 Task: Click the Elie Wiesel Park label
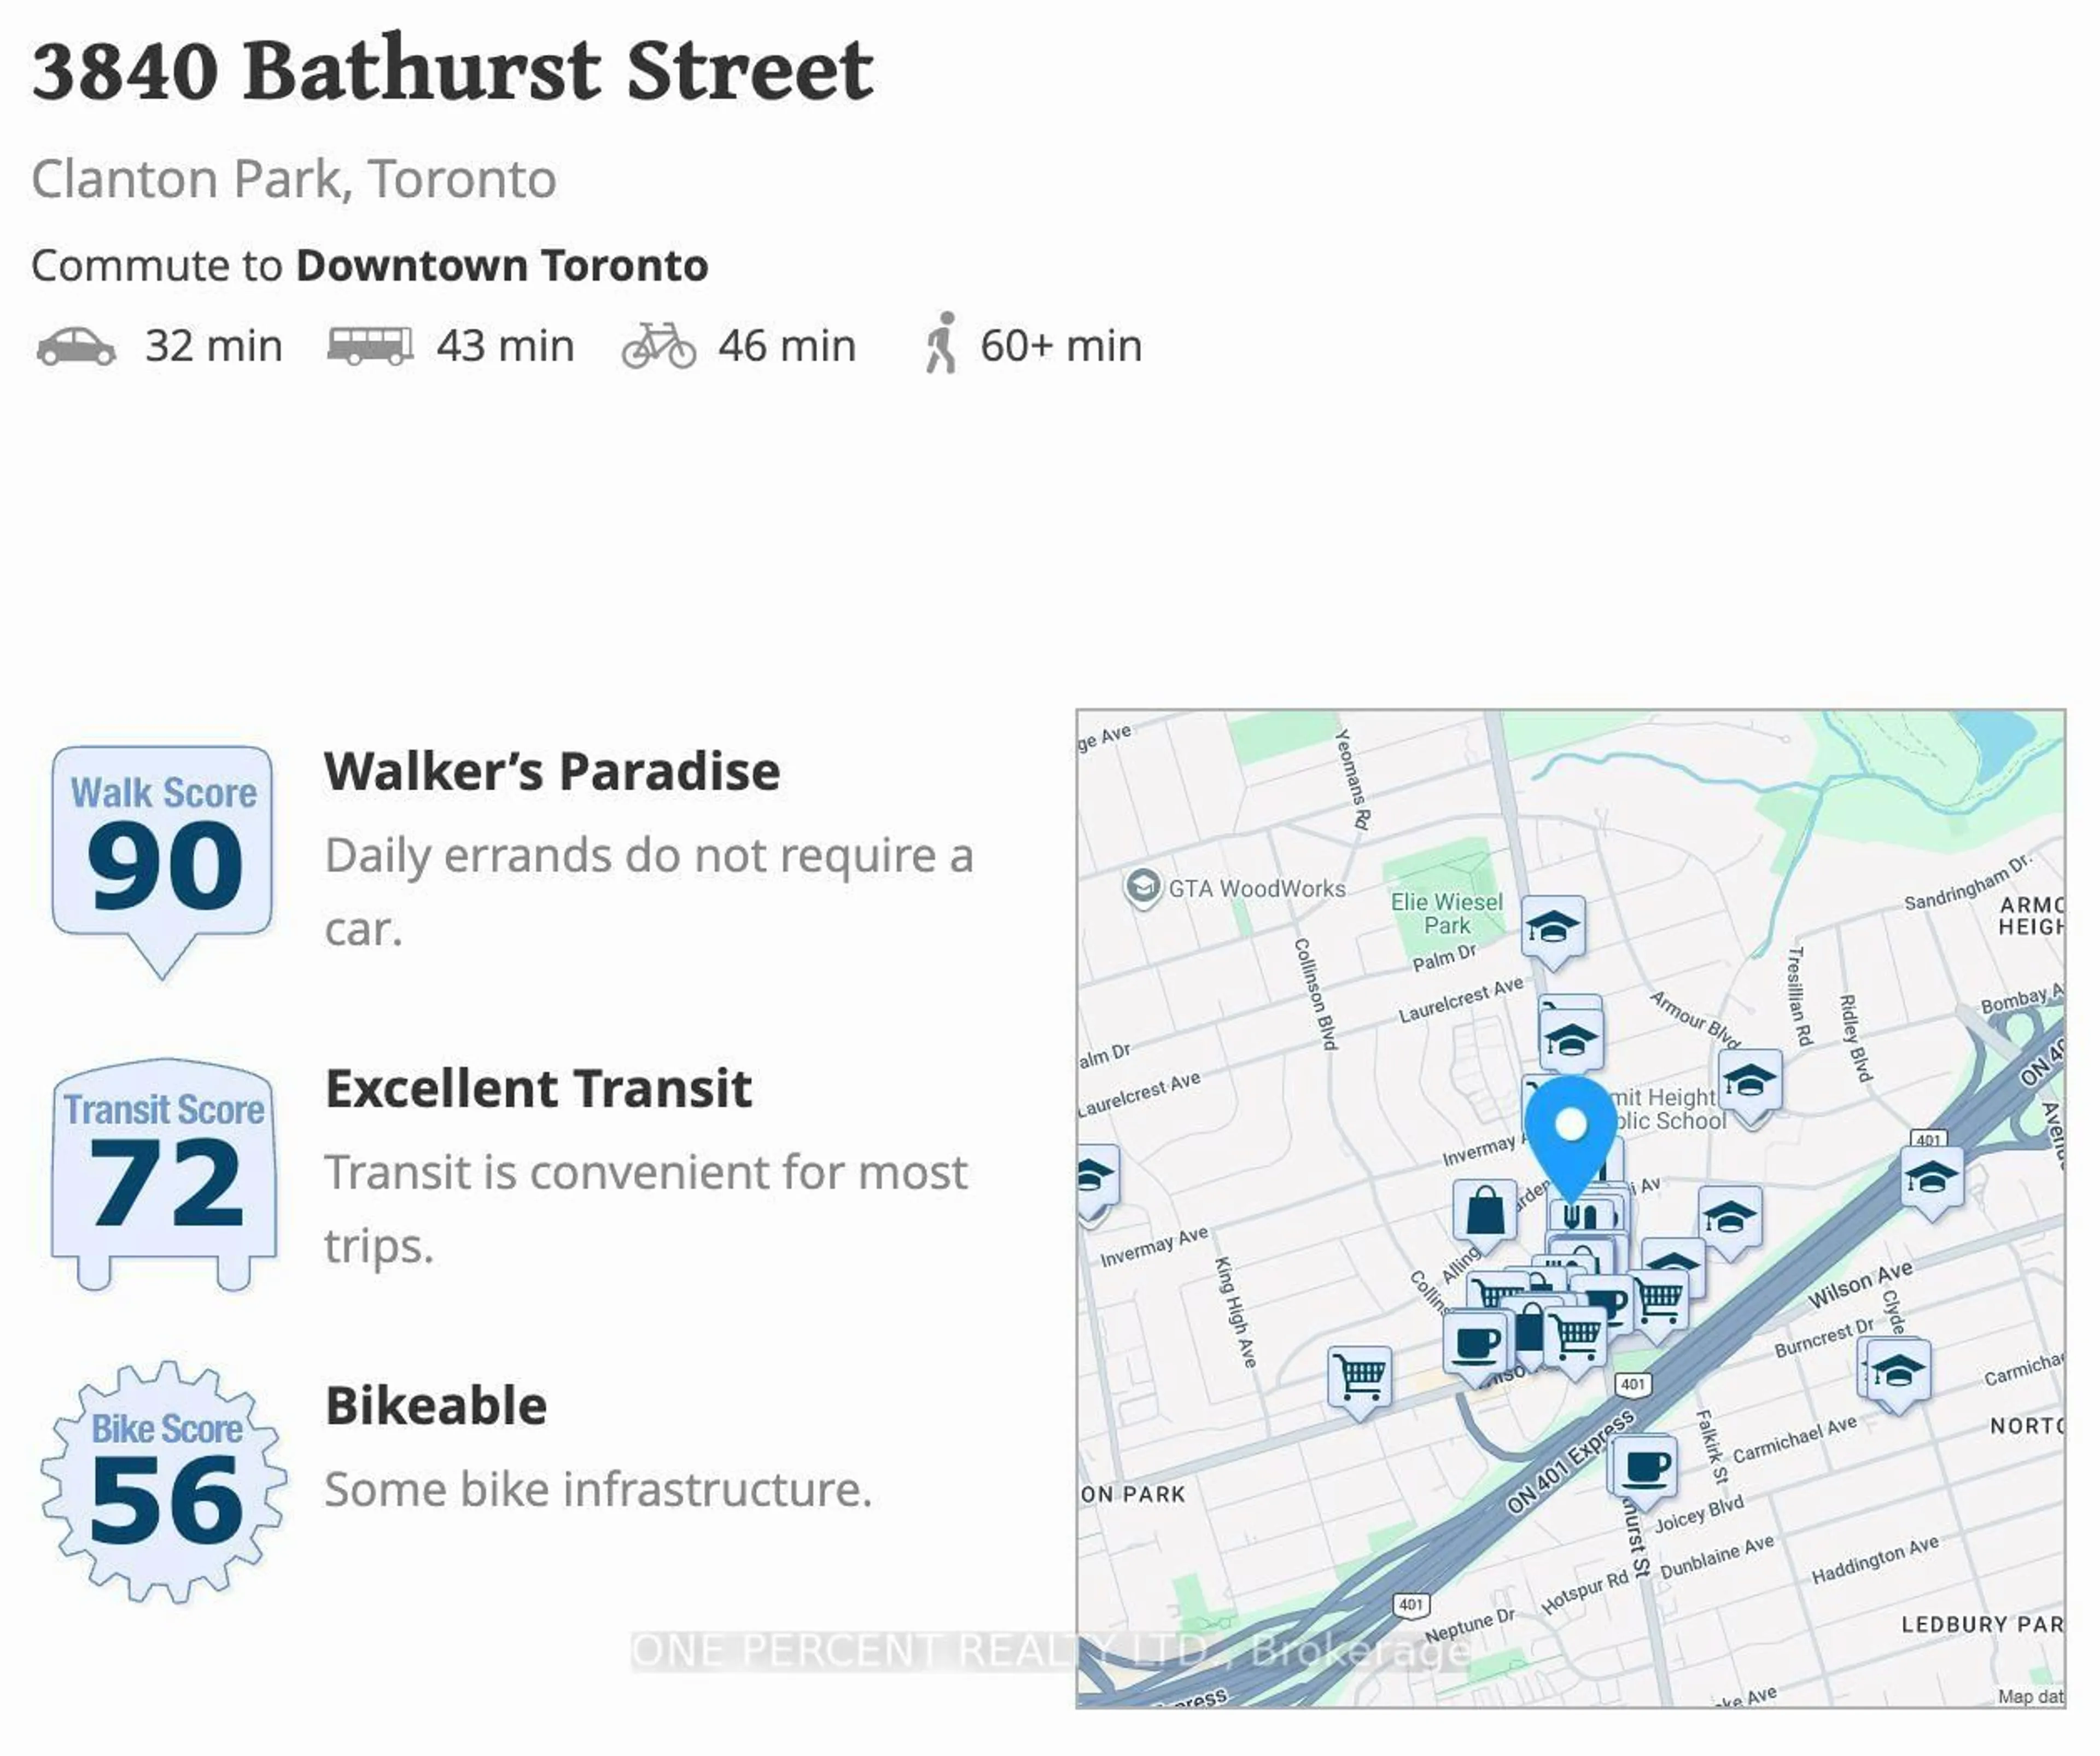[1446, 913]
